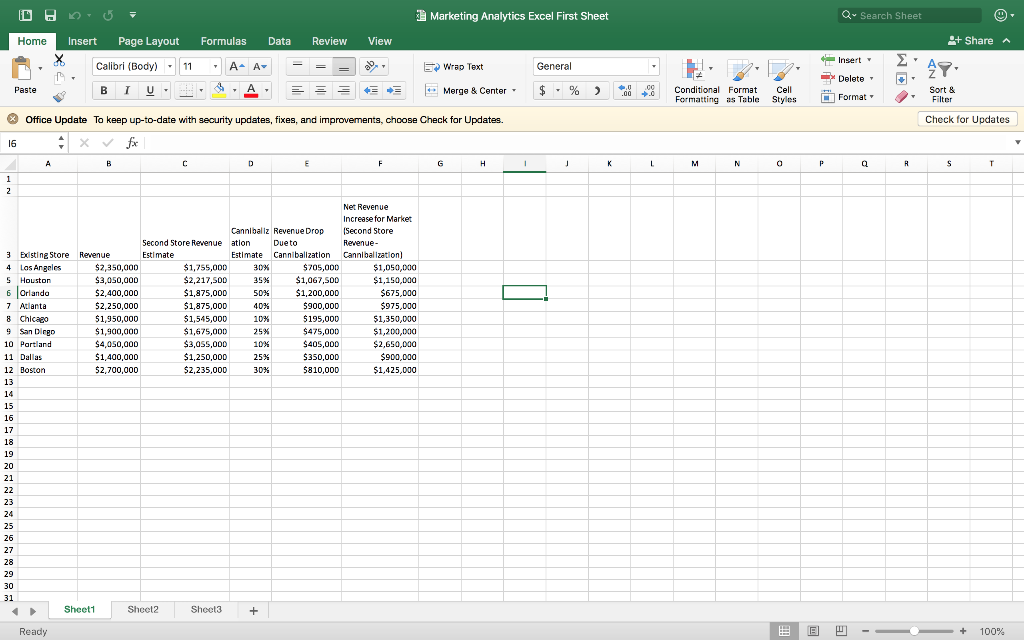The height and width of the screenshot is (640, 1024).
Task: Click the AutoSum sigma icon
Action: click(x=903, y=60)
